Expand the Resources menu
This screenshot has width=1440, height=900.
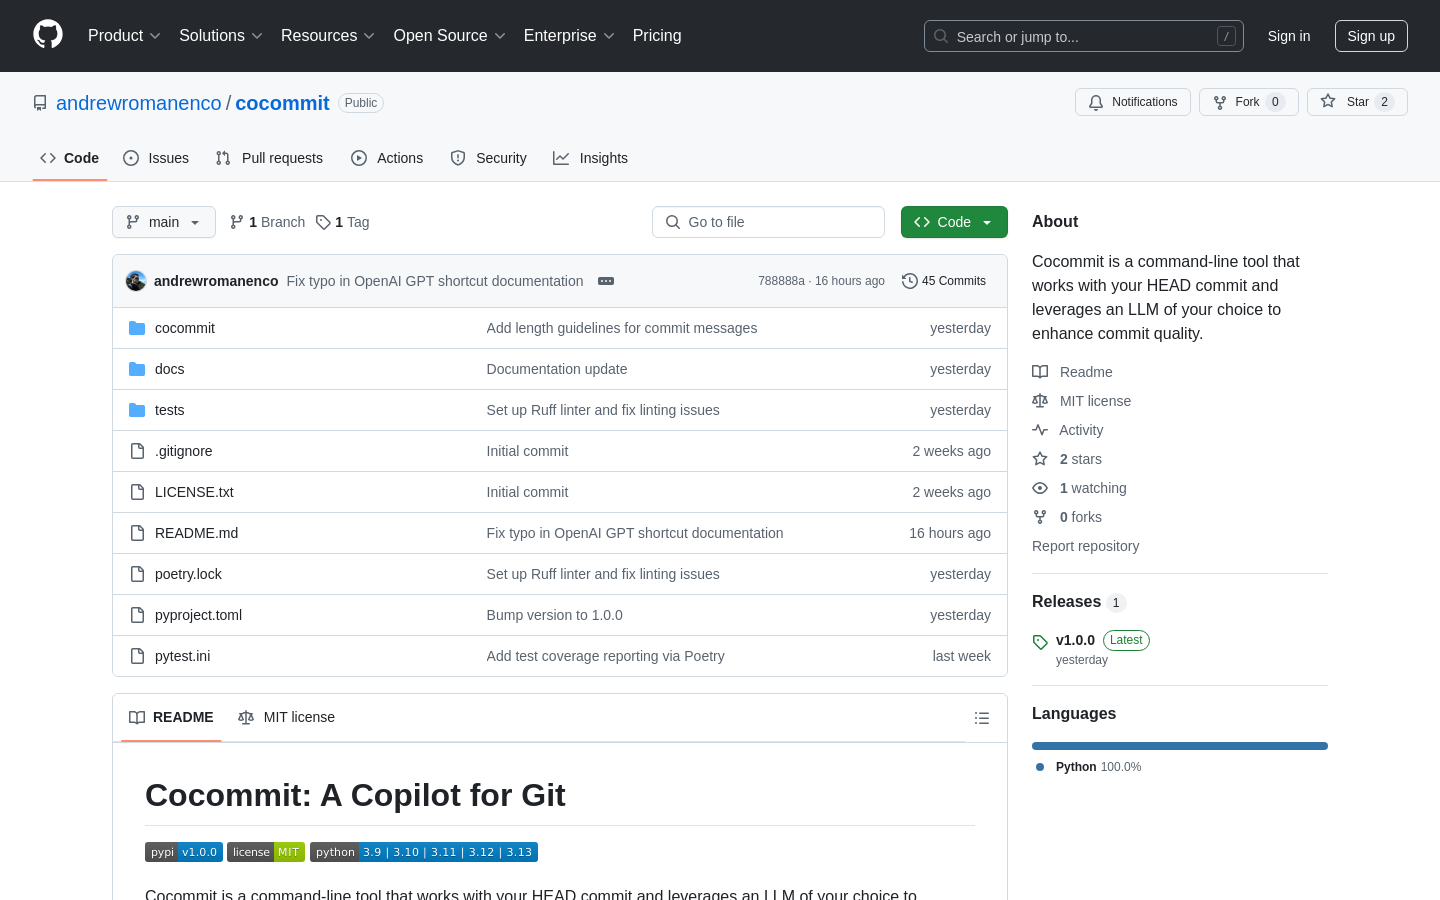click(328, 36)
